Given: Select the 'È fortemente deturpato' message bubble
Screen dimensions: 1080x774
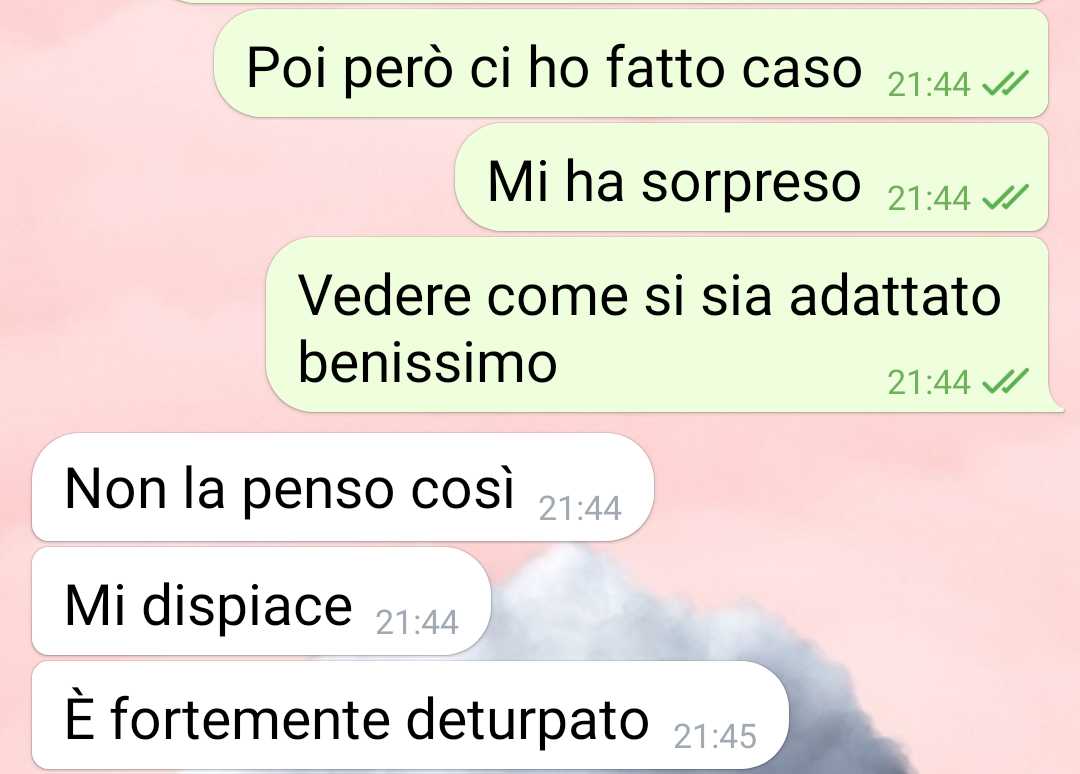Looking at the screenshot, I should coord(410,715).
